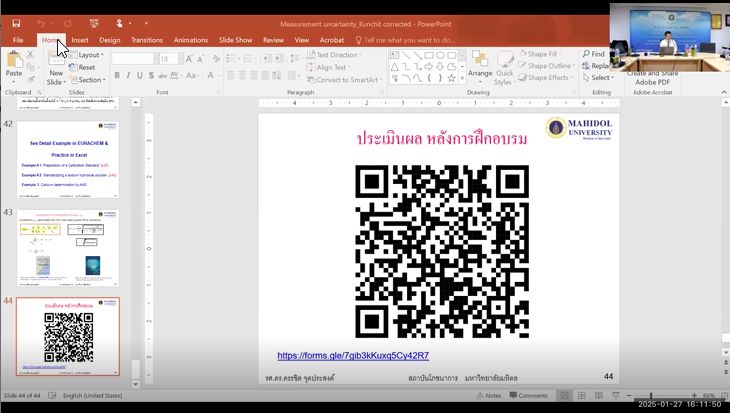Click the Find icon in Editing group
The height and width of the screenshot is (413, 730).
(x=593, y=54)
